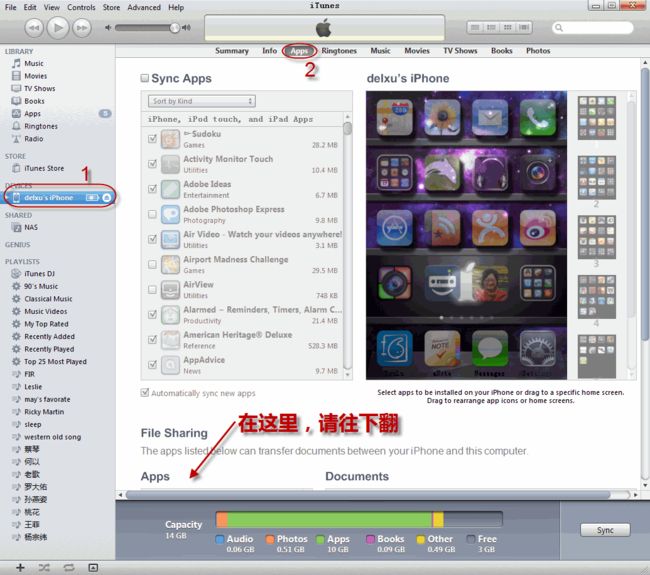650x575 pixels.
Task: Click the Sync button
Action: tap(605, 530)
